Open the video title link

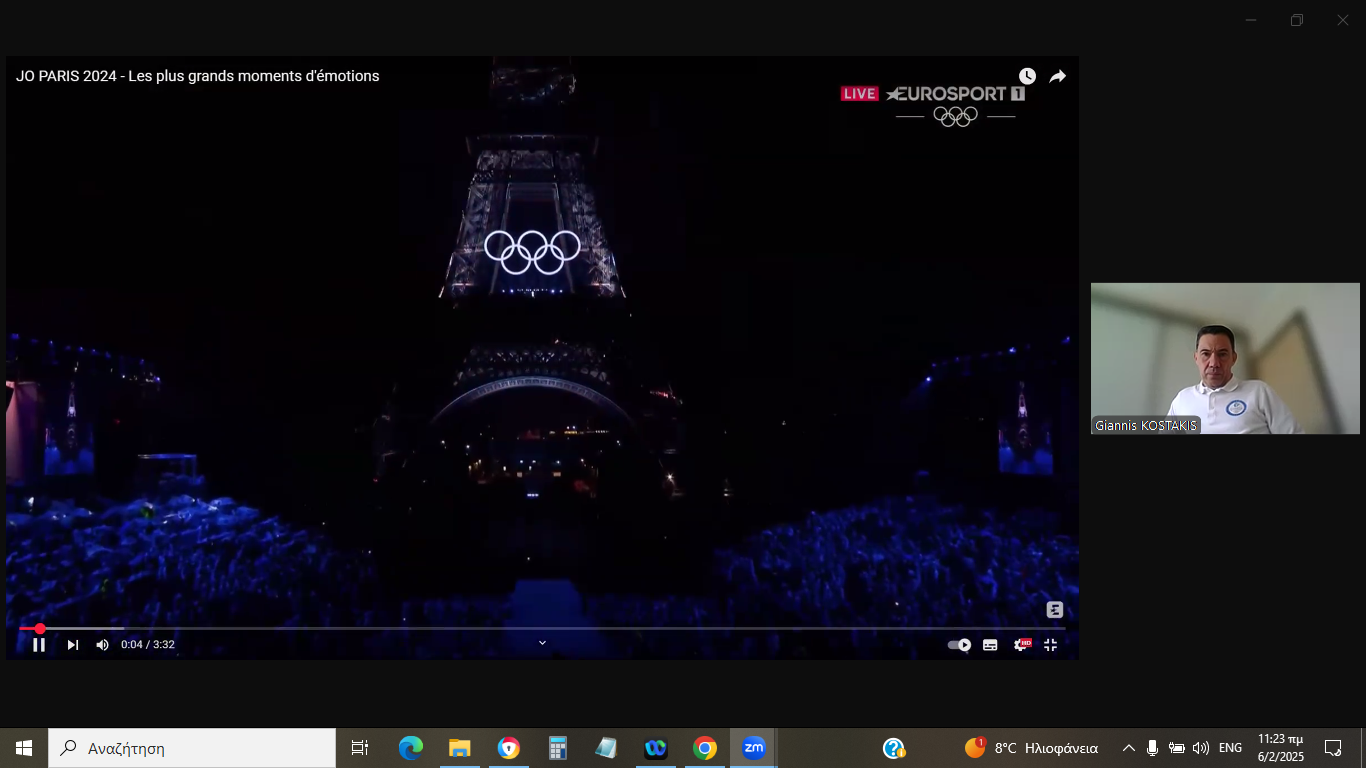tap(198, 76)
